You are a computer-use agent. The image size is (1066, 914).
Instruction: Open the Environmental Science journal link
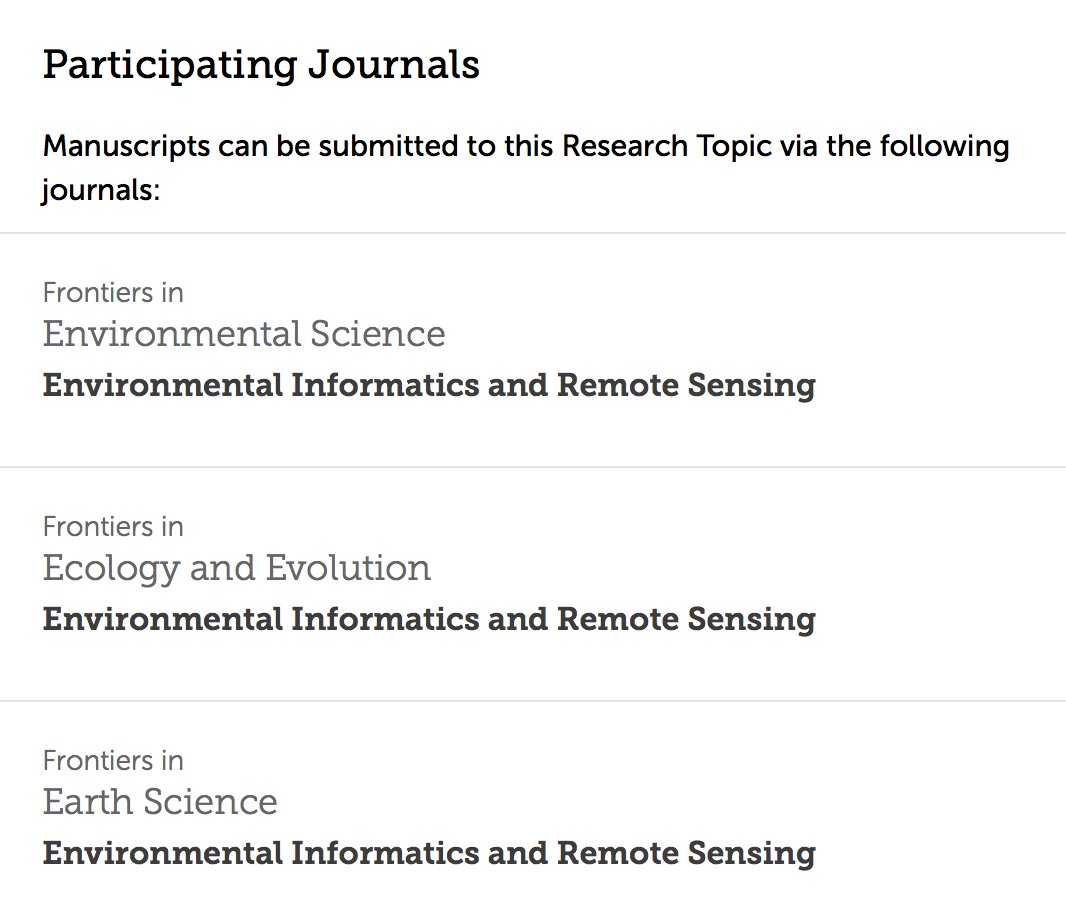(x=243, y=334)
